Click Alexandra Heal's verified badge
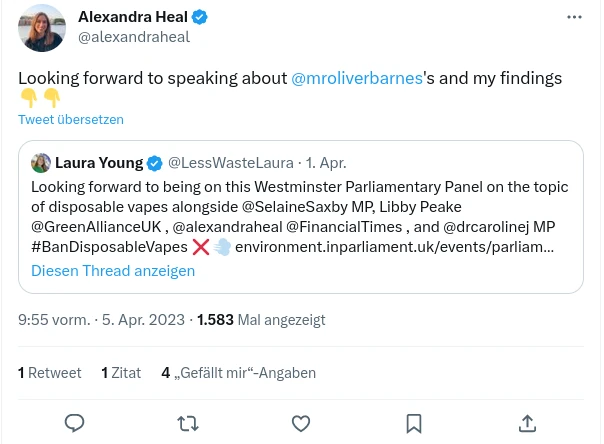604x444 pixels. (x=200, y=17)
